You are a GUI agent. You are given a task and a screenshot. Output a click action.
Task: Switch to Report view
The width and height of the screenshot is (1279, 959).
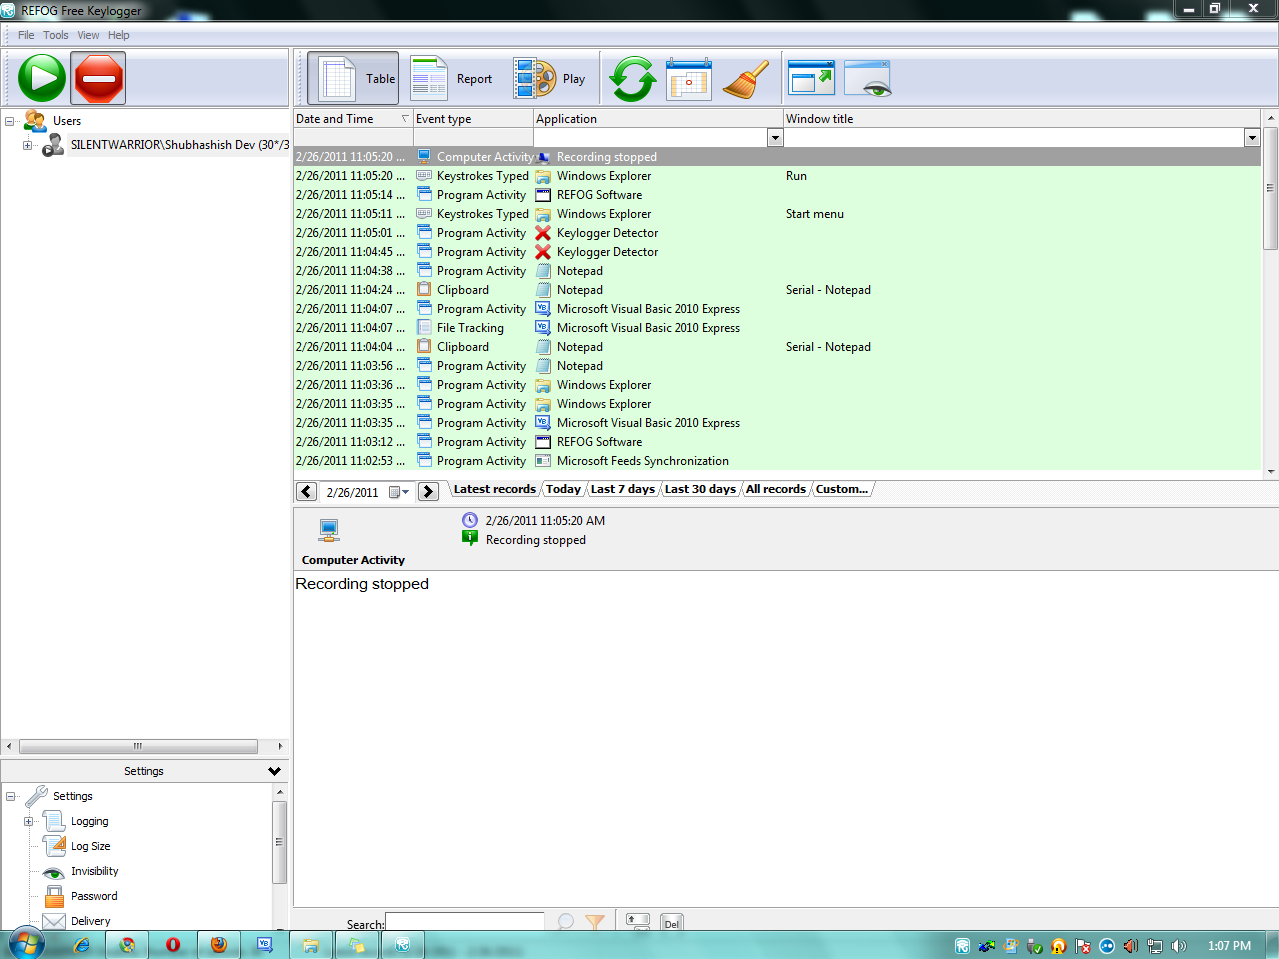click(x=451, y=78)
